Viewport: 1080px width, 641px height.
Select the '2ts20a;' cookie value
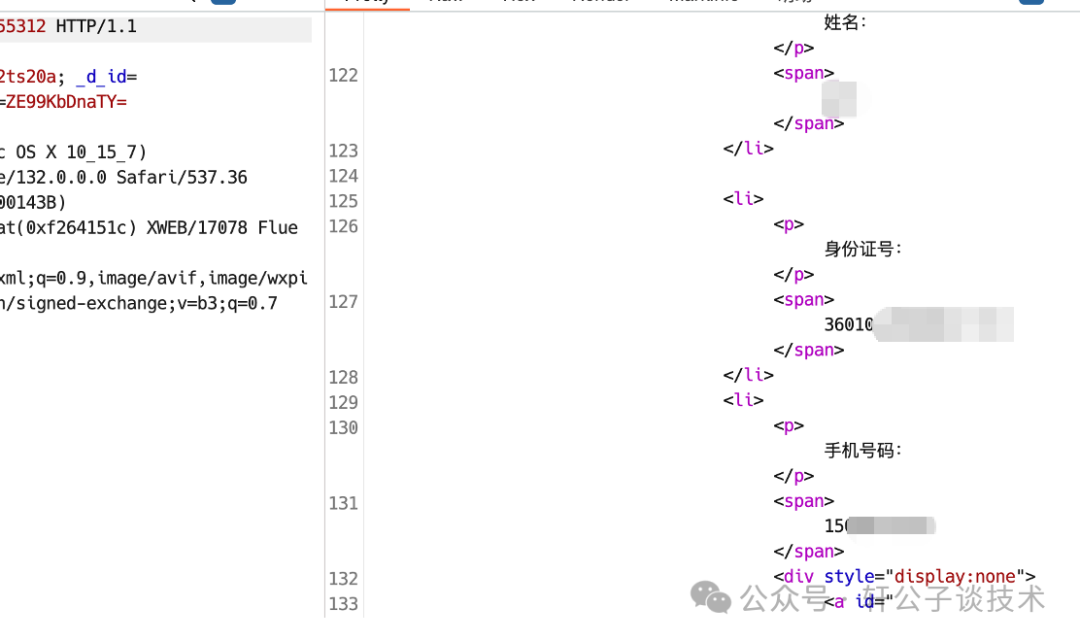pos(32,77)
